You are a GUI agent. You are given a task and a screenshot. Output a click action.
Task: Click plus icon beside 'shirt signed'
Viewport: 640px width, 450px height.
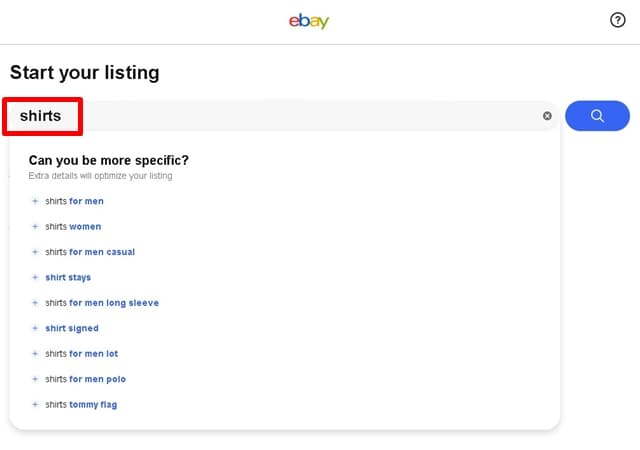[x=35, y=328]
